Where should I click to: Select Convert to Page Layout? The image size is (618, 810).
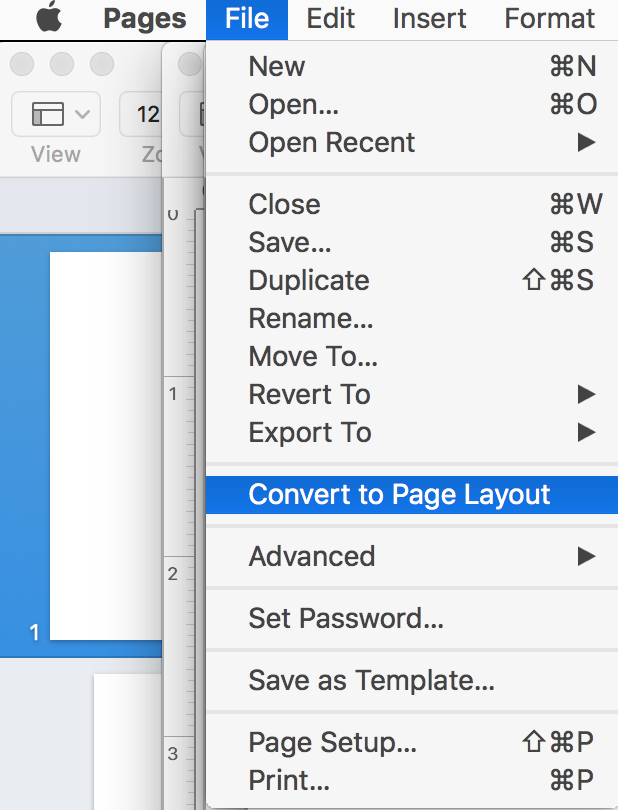pyautogui.click(x=399, y=494)
